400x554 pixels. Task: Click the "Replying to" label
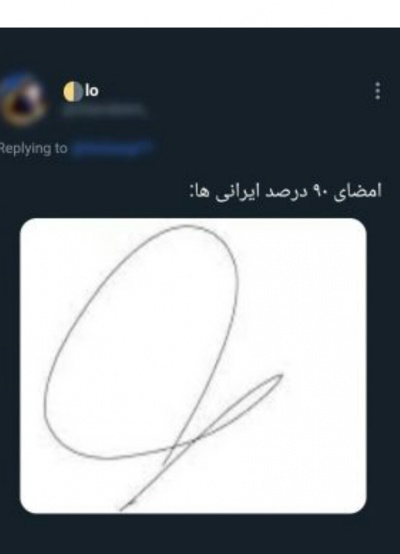tap(34, 148)
